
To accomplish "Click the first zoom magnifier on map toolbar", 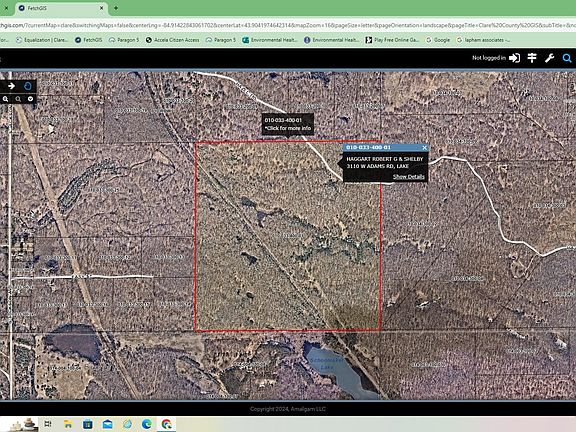I will click(6, 99).
